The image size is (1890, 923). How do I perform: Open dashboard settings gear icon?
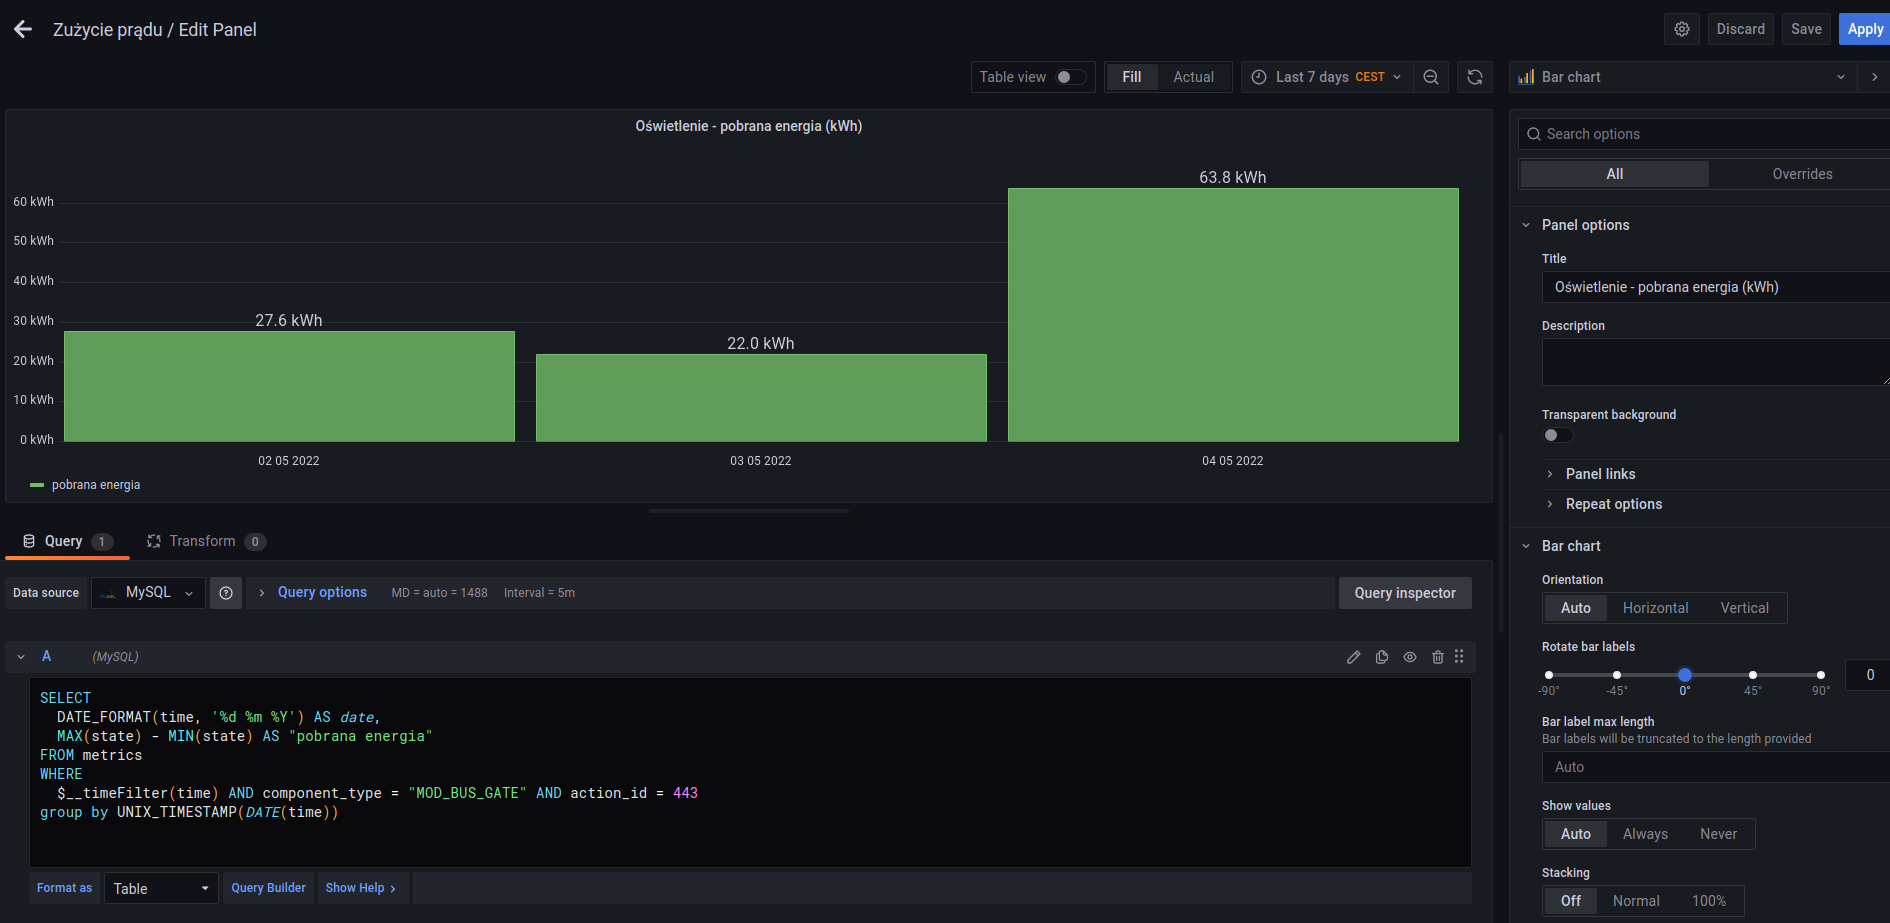click(1682, 29)
